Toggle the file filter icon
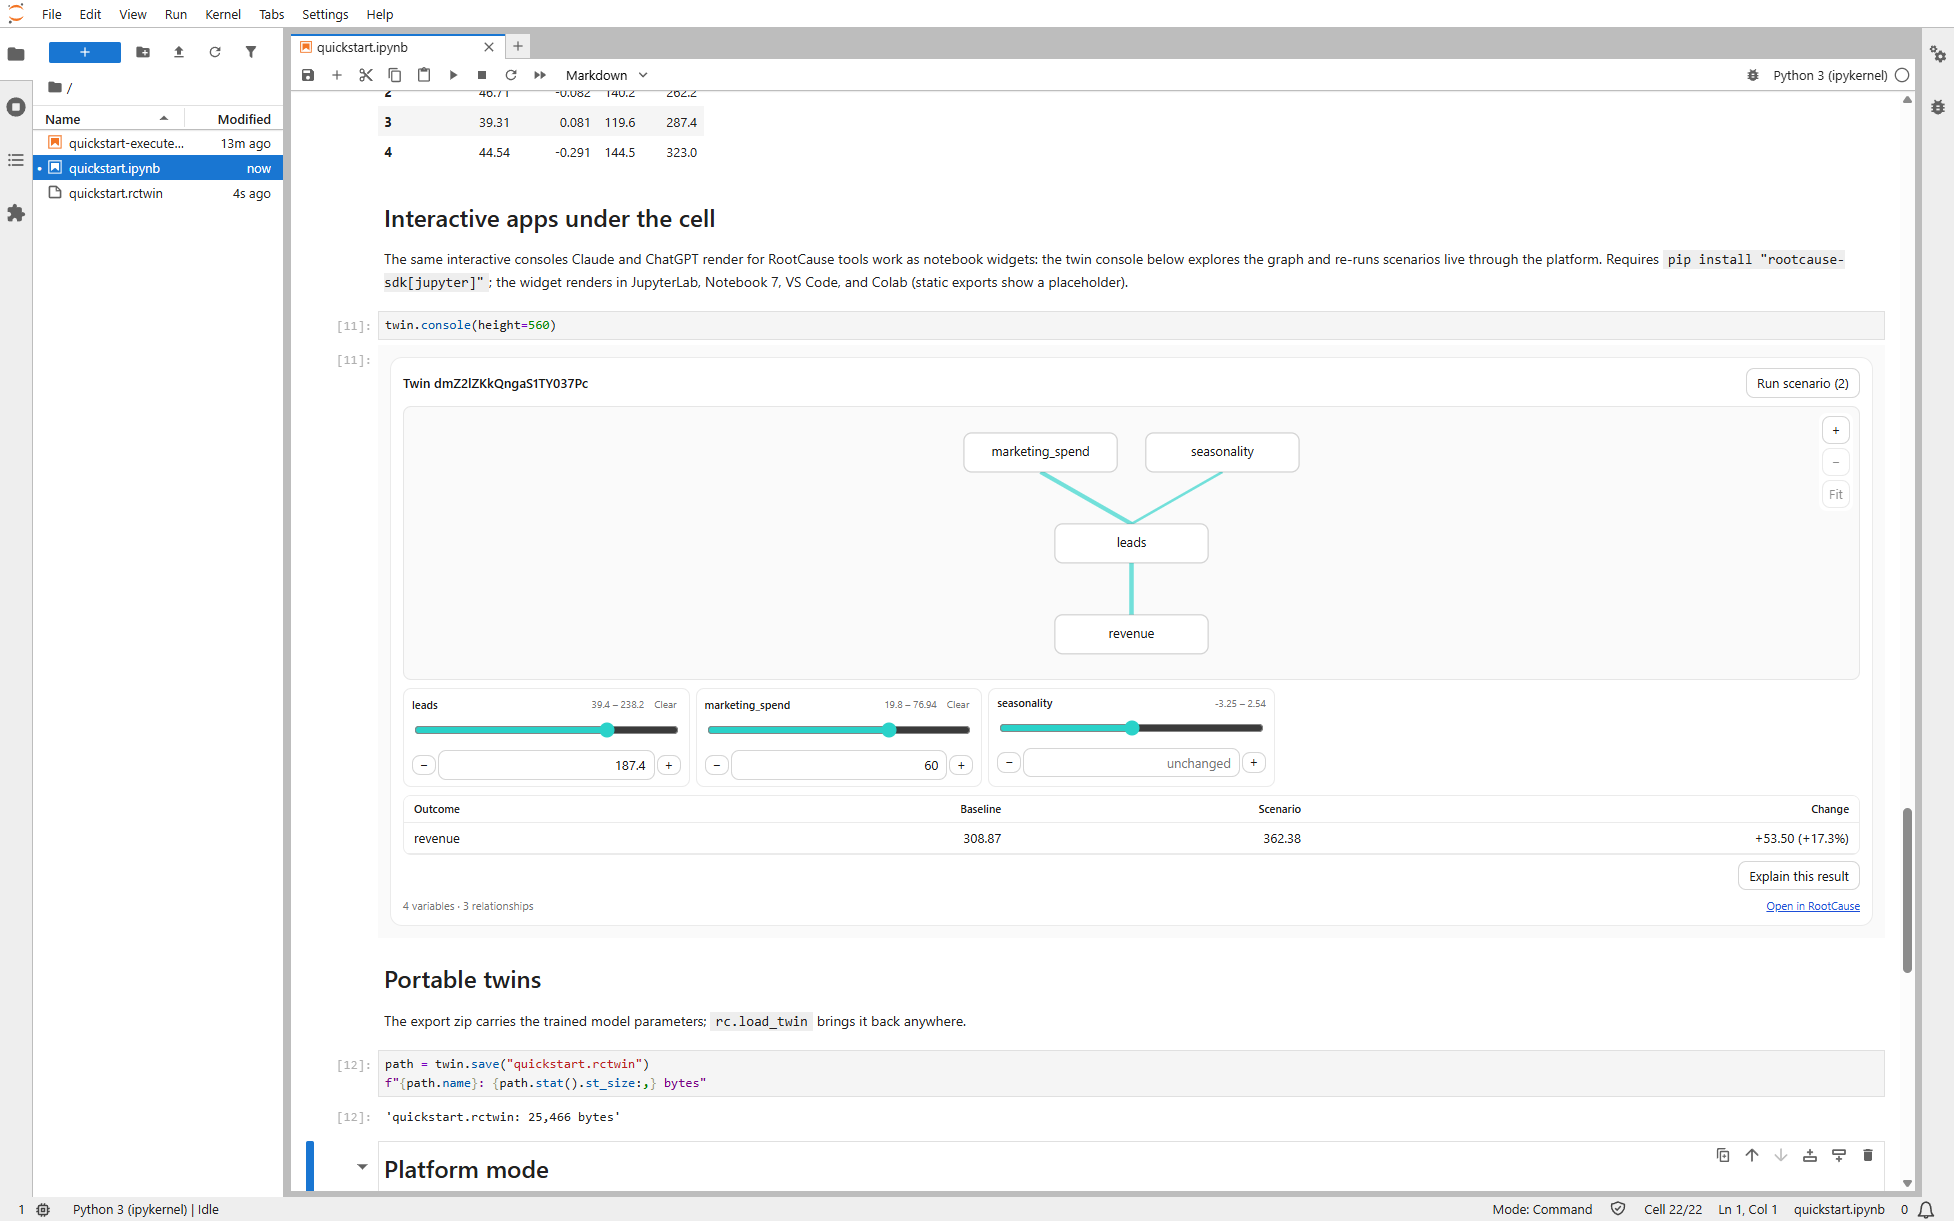This screenshot has height=1221, width=1954. click(251, 52)
